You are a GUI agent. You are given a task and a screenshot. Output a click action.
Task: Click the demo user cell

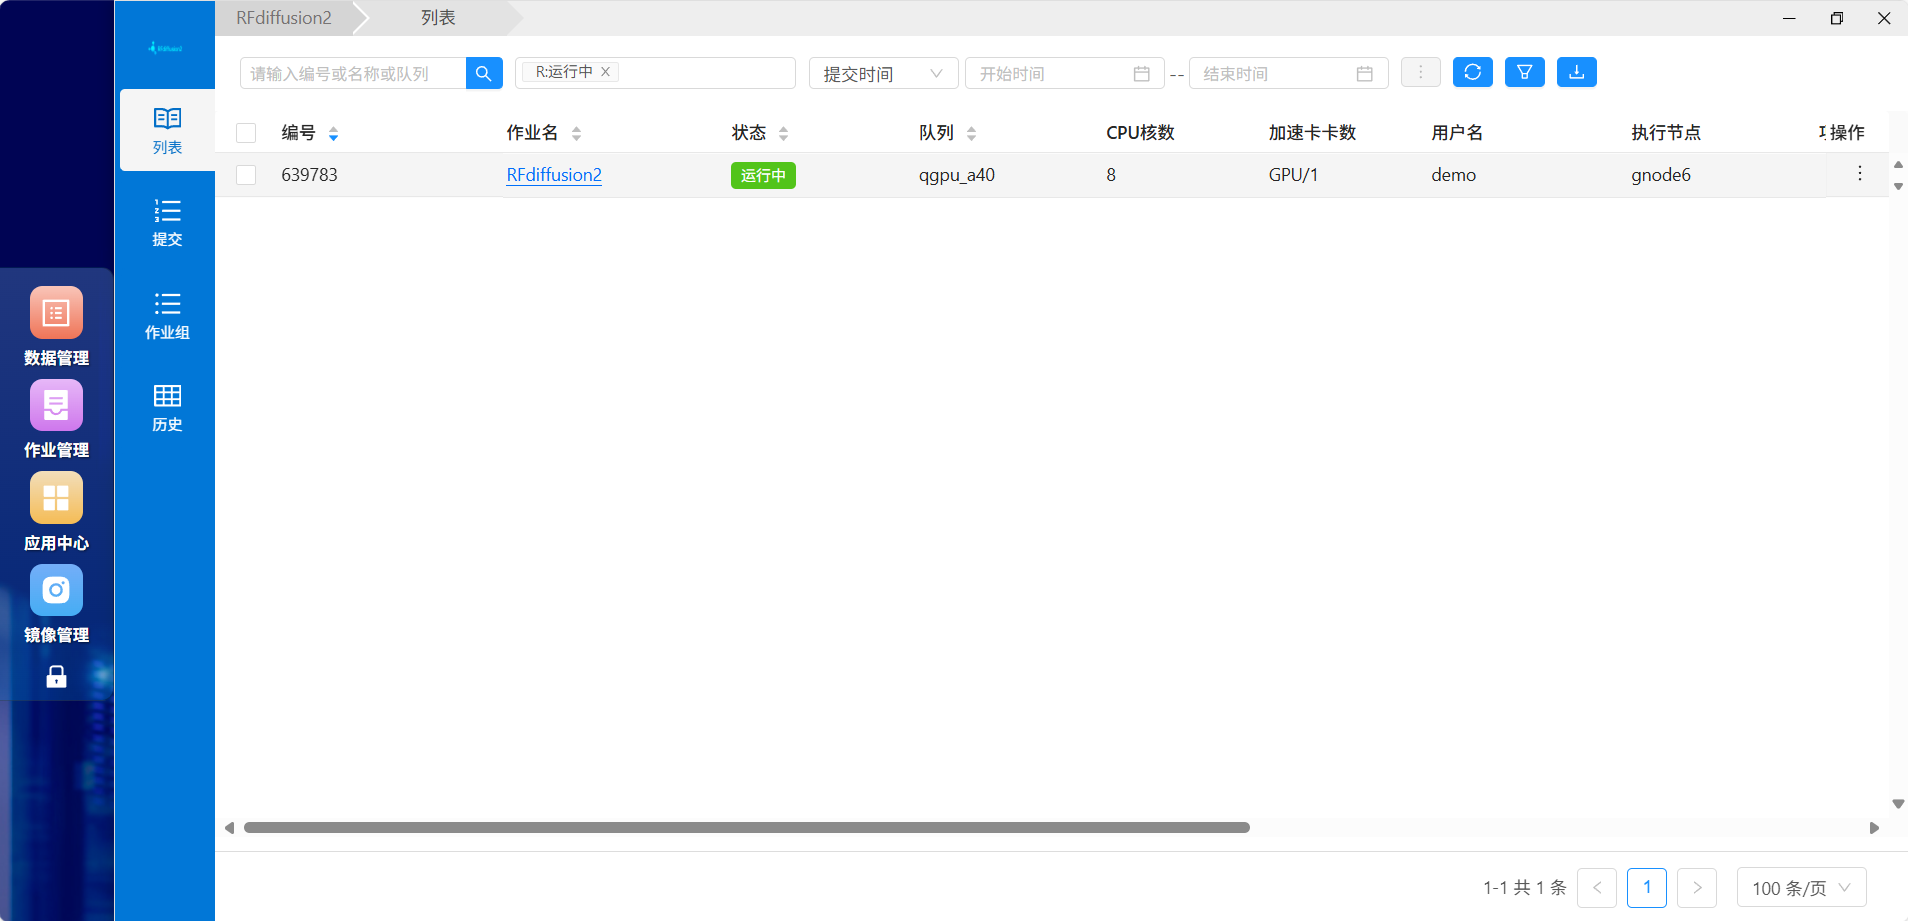tap(1453, 175)
